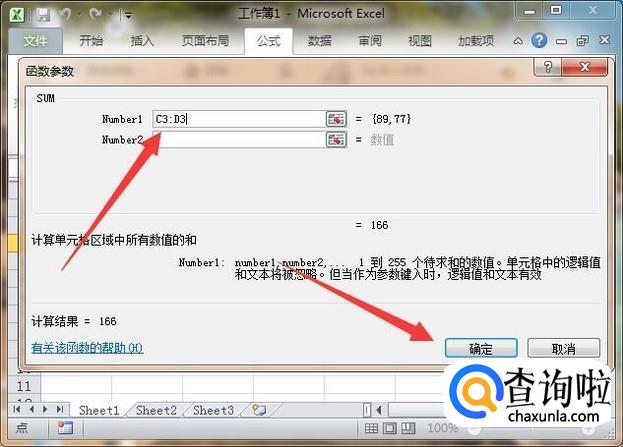Minimize the ribbon with the caret icon
The image size is (623, 447).
[518, 41]
